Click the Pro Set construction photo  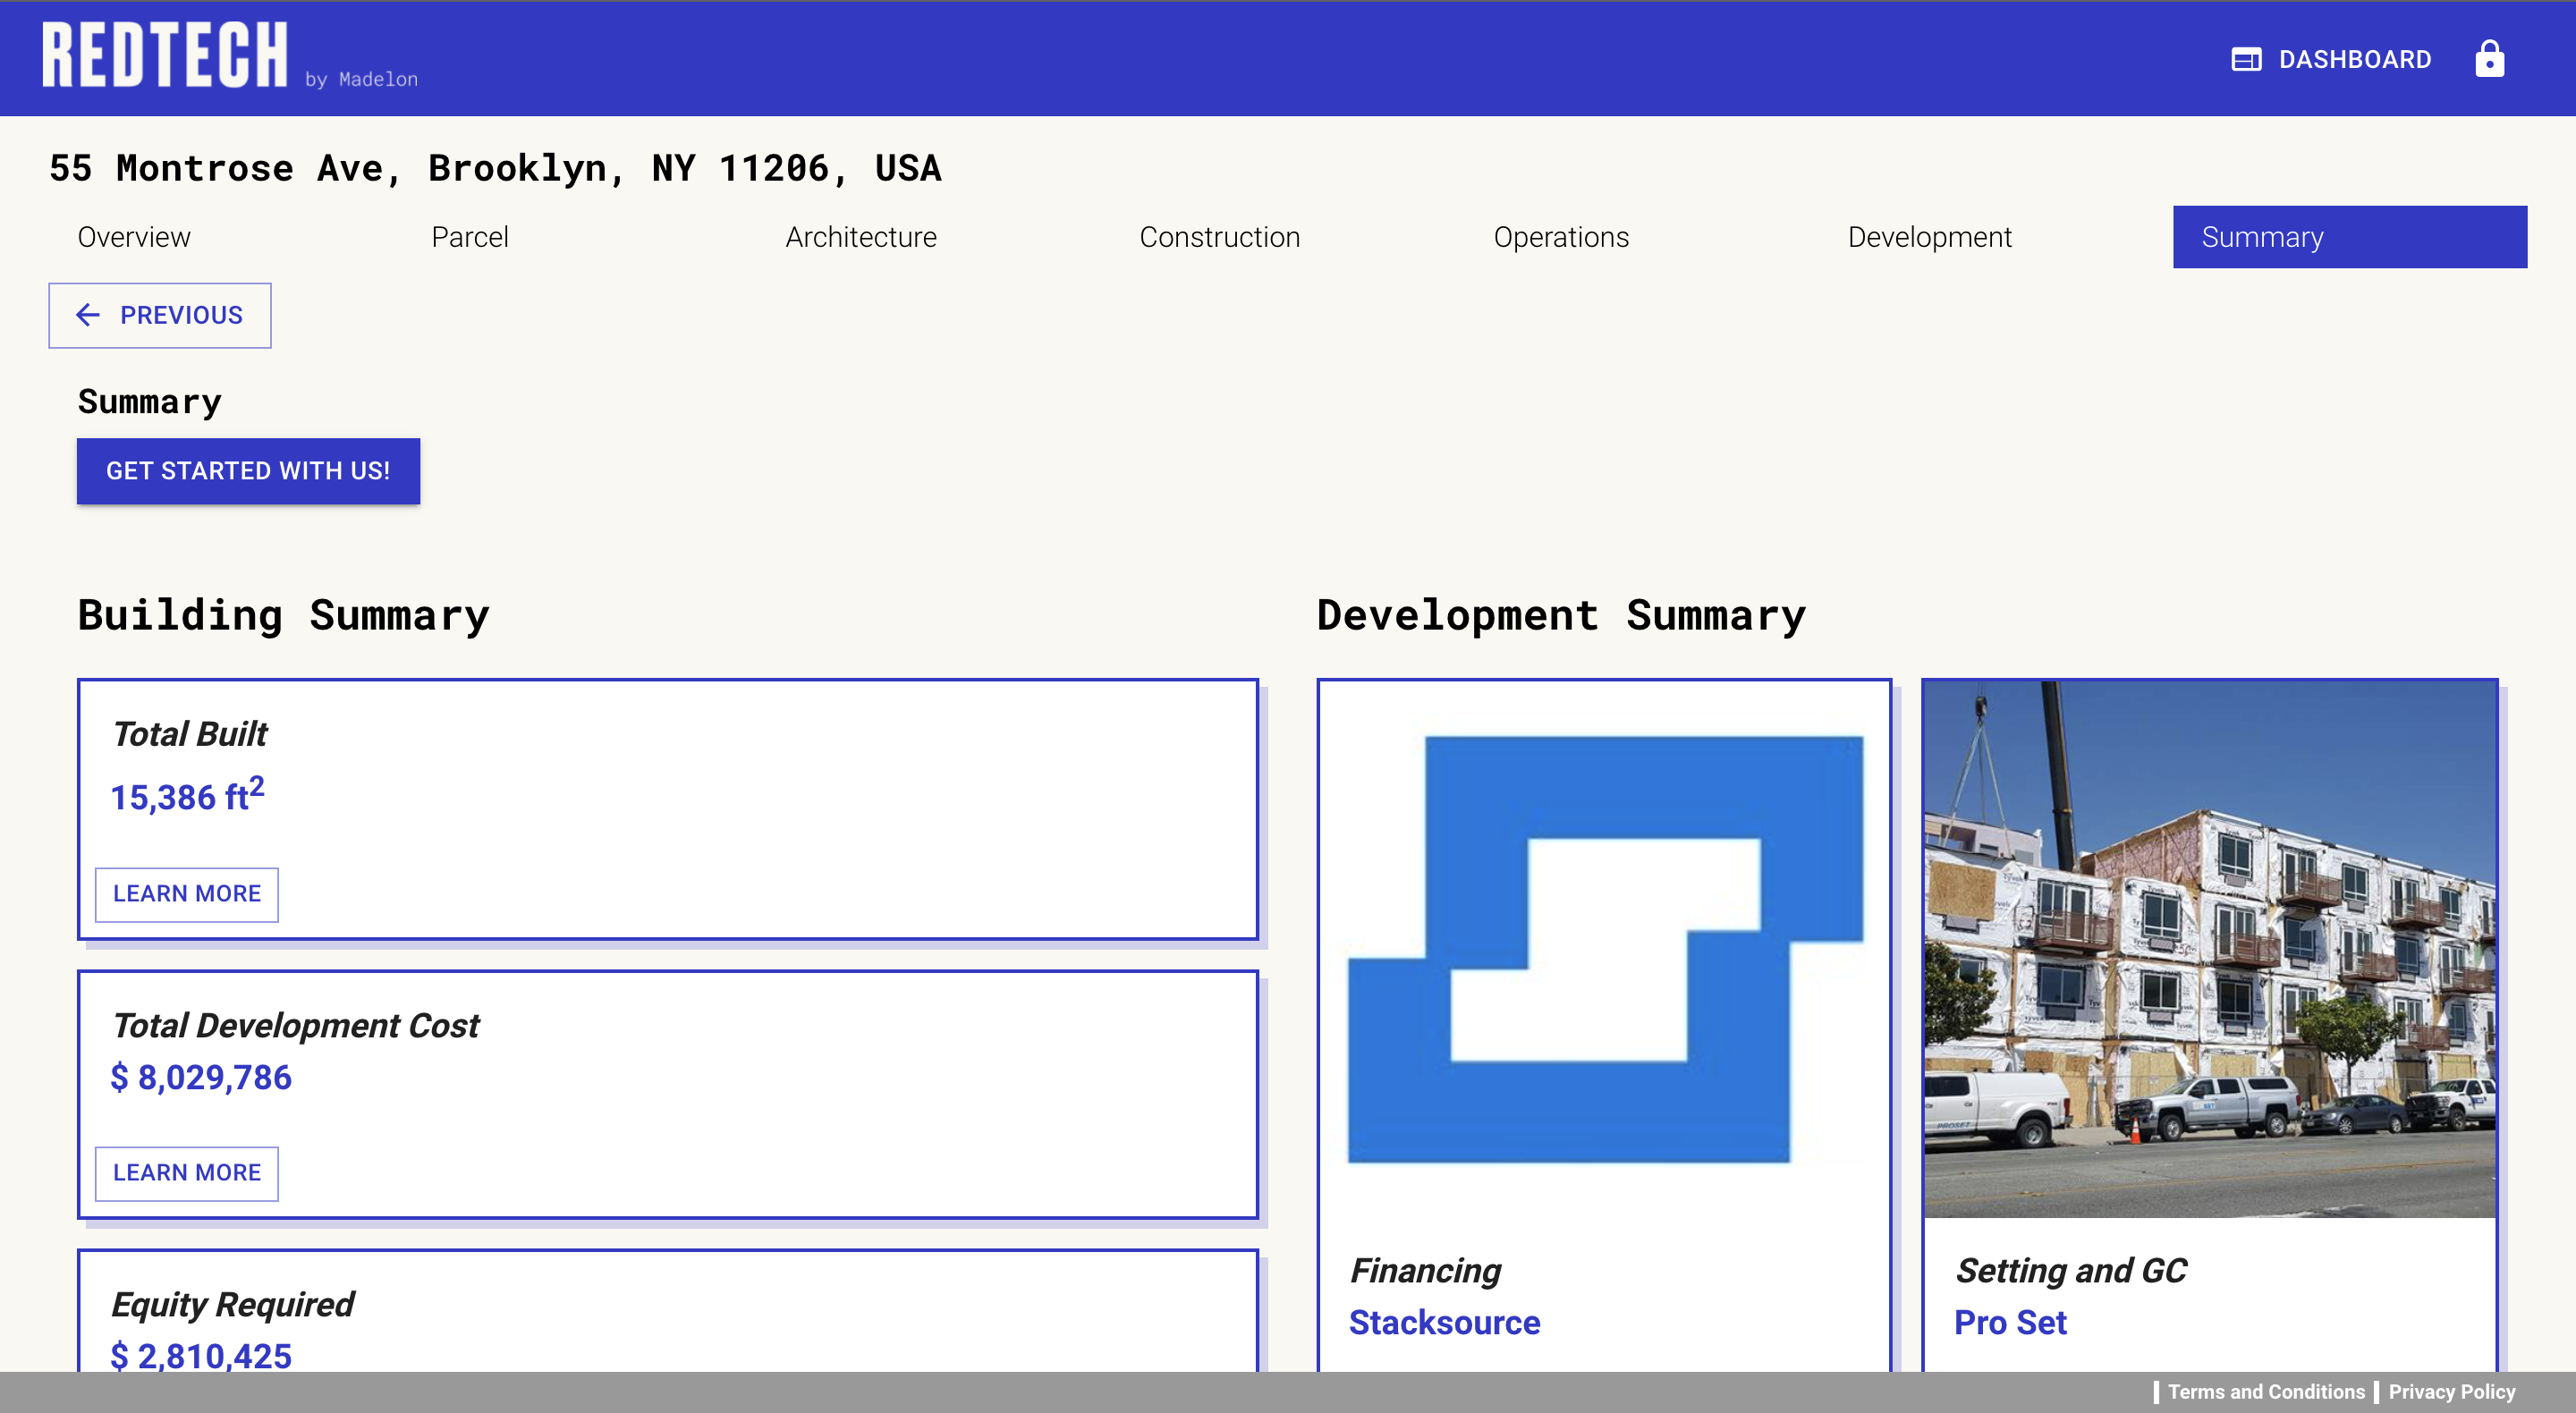(x=2209, y=949)
